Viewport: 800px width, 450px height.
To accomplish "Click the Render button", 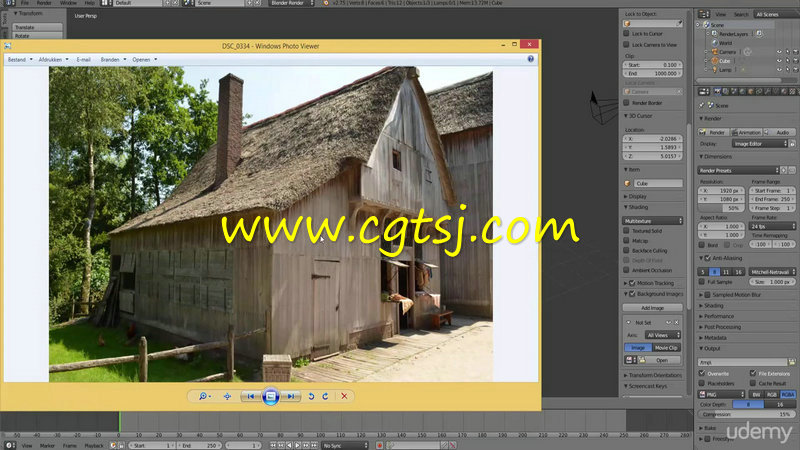I will [x=713, y=132].
